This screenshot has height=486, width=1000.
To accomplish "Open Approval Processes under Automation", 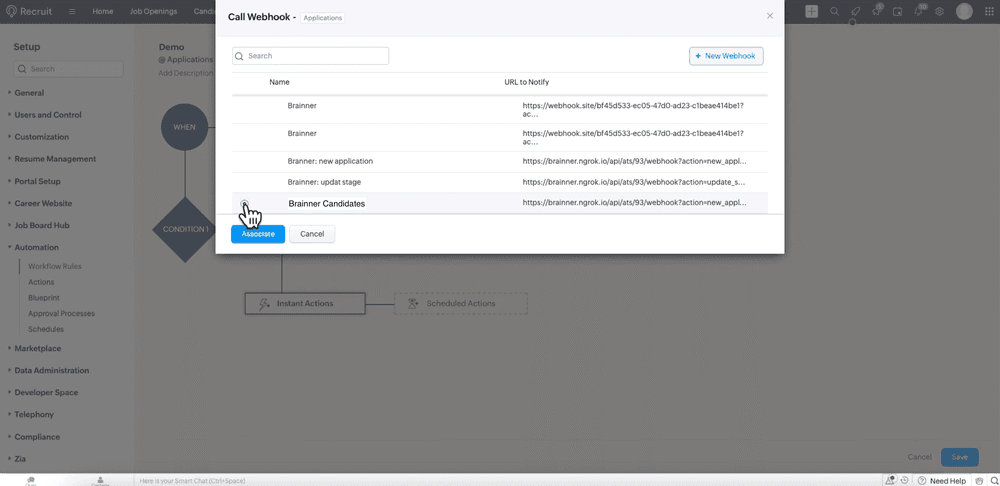I will (61, 313).
